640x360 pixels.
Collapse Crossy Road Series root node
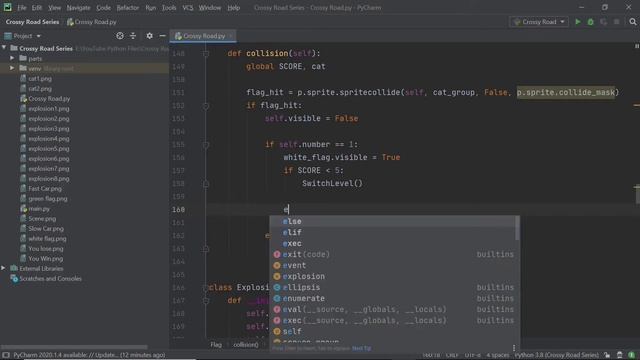(4, 48)
